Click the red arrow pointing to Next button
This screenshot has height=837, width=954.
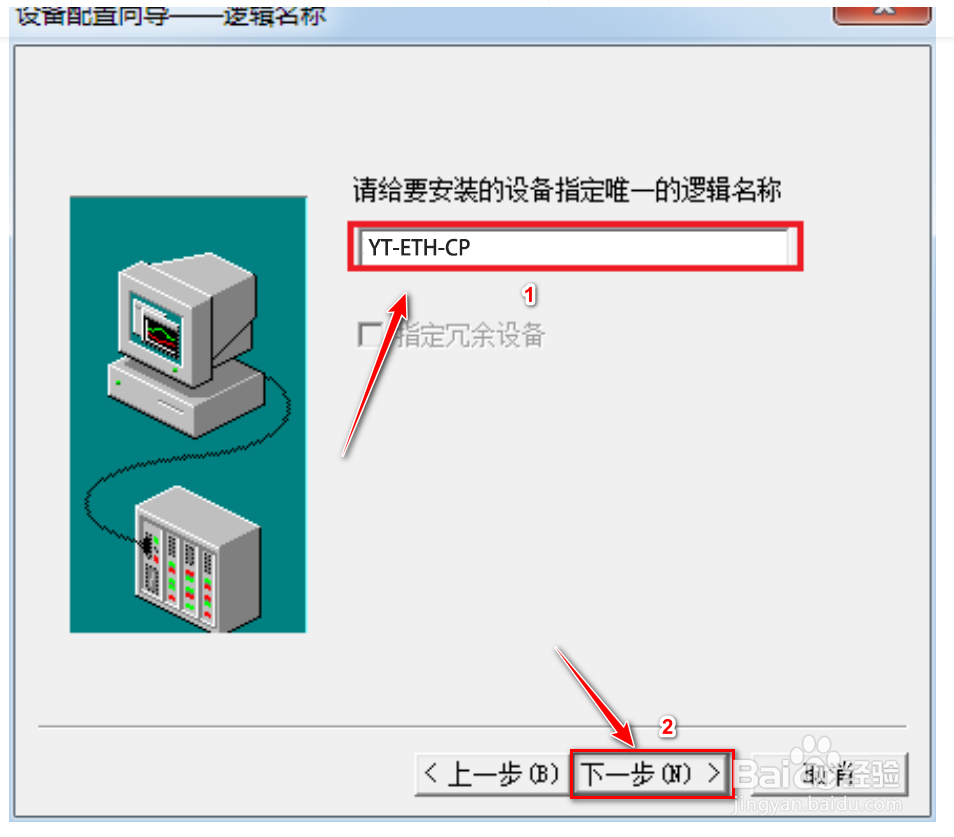(596, 697)
